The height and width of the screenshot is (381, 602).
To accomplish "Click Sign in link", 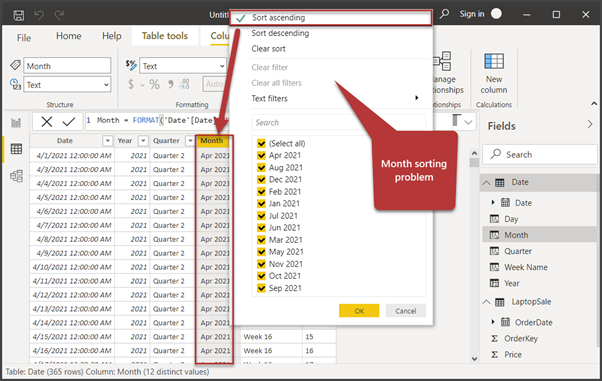I will [472, 14].
